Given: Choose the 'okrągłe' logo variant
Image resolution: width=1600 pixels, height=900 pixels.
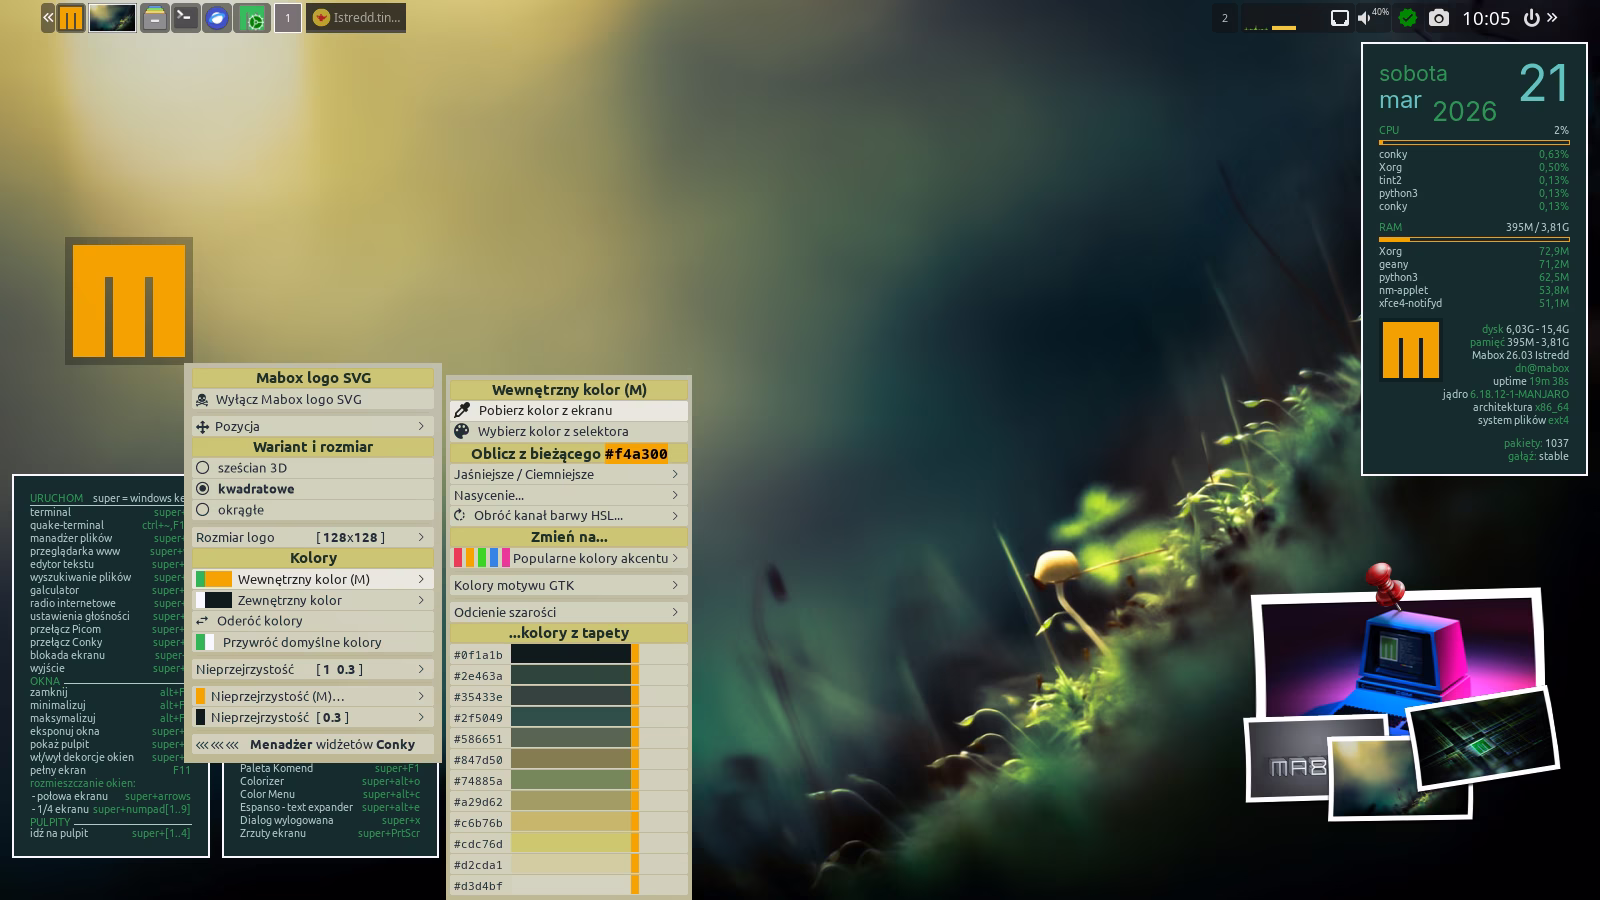Looking at the screenshot, I should click(240, 510).
